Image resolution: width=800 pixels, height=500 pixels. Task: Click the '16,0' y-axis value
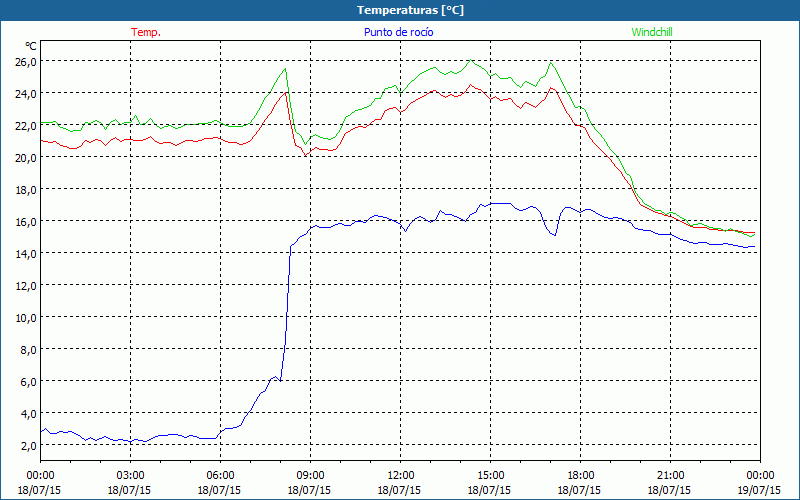(x=26, y=221)
